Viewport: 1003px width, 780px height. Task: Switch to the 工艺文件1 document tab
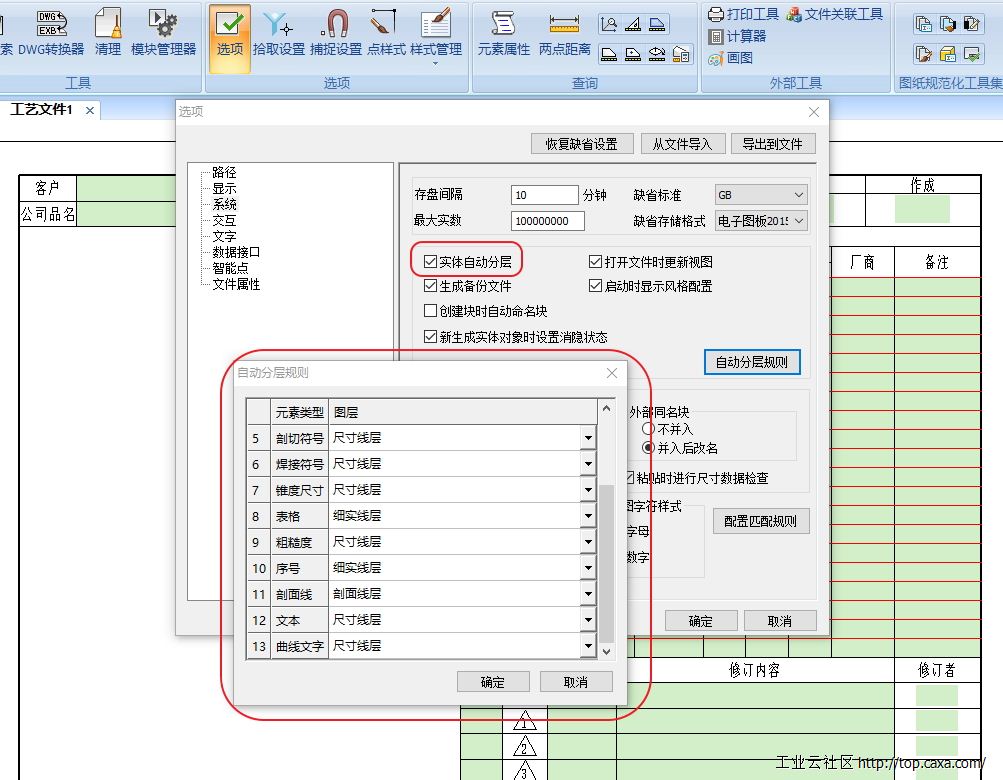[41, 110]
